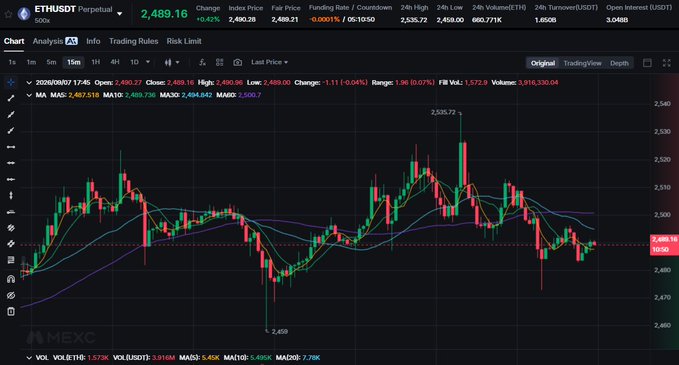Select the horizontal ray line tool

(x=11, y=163)
